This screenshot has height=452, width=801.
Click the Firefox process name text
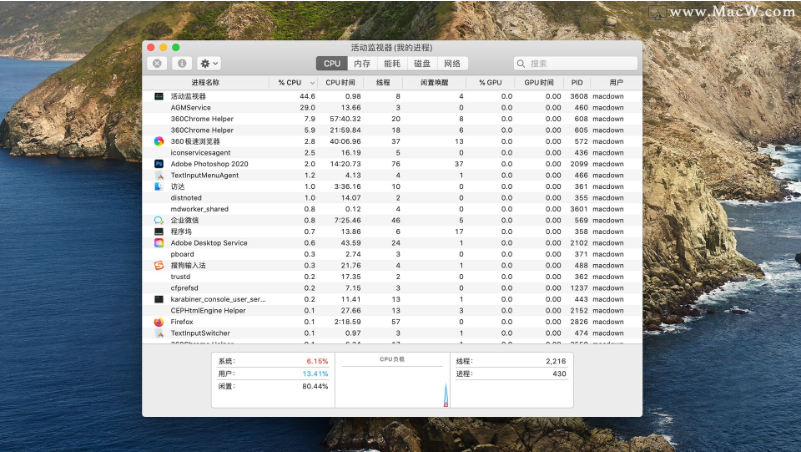pyautogui.click(x=182, y=322)
